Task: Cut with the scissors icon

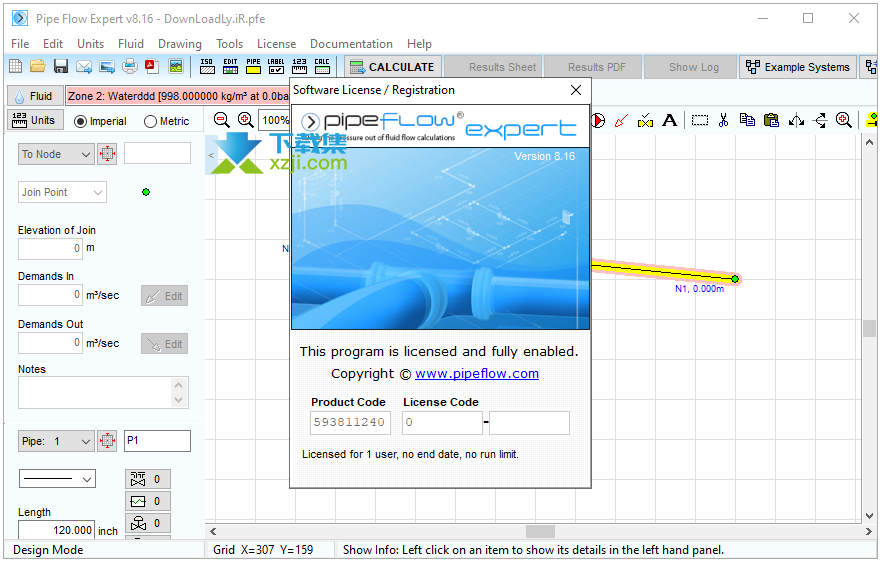Action: pyautogui.click(x=723, y=120)
